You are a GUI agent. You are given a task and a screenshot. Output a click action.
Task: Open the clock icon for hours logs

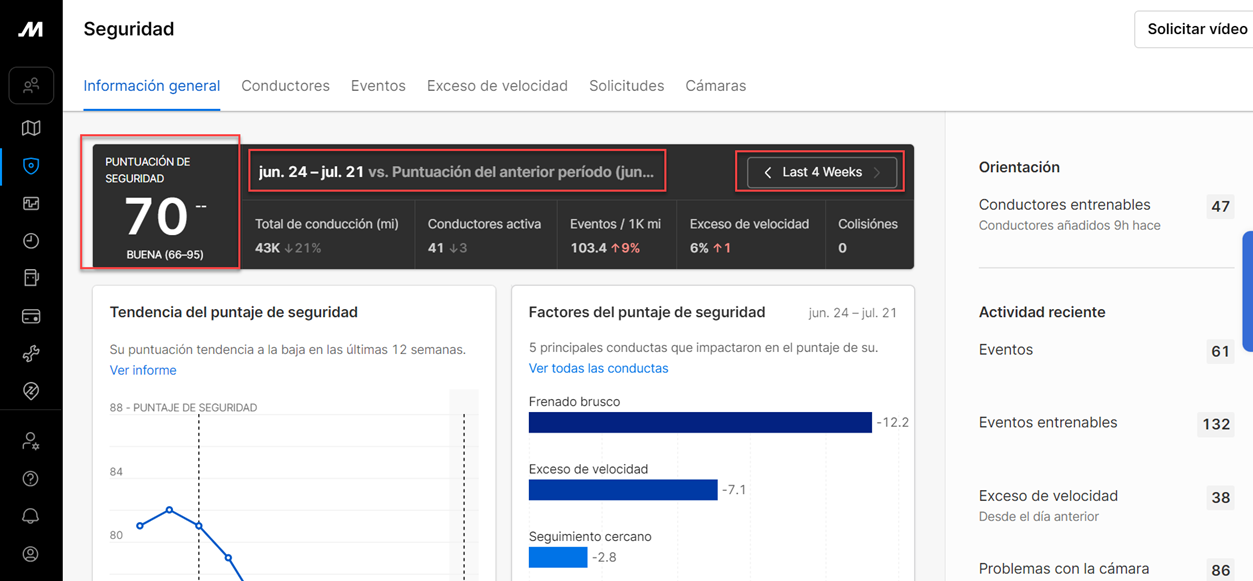(31, 241)
